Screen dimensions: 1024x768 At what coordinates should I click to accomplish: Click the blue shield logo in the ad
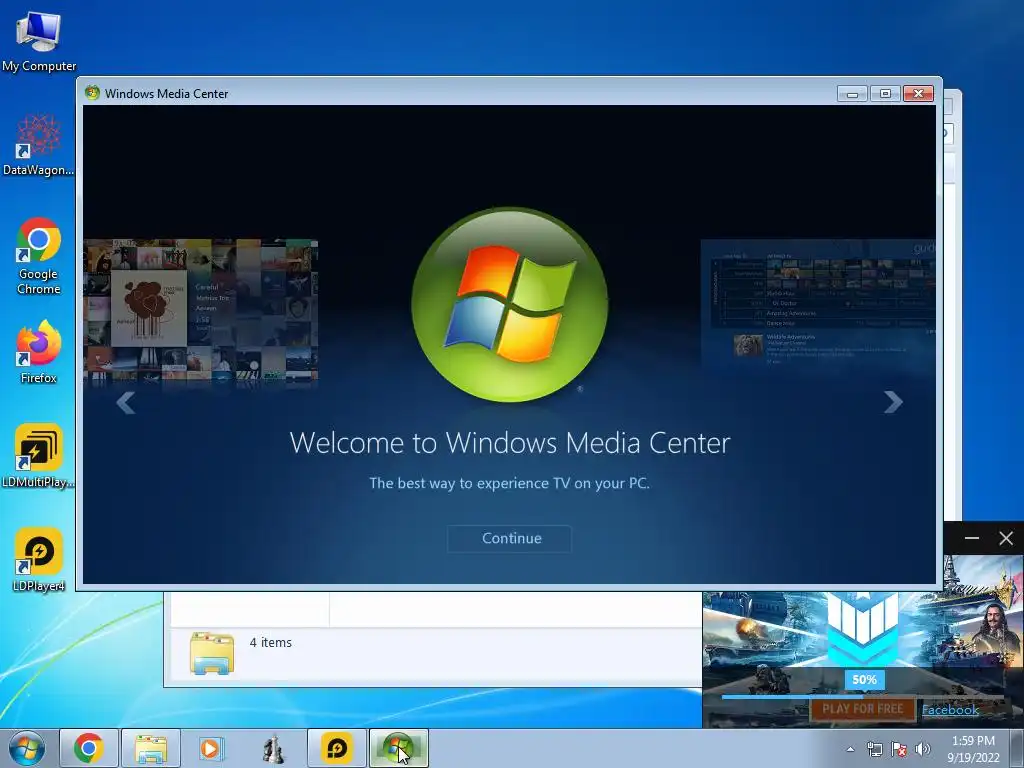coord(863,628)
